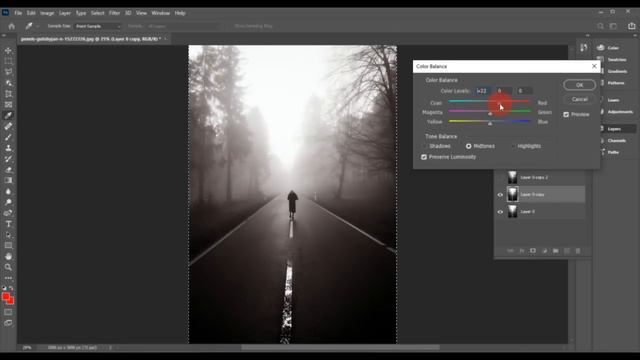Select the Dodge tool

8,202
